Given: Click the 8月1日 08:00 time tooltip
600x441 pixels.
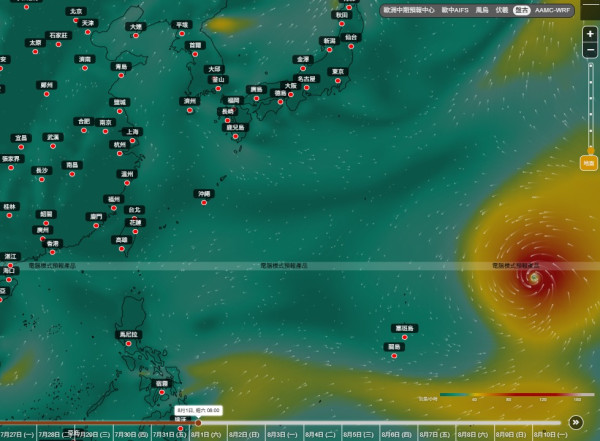Looking at the screenshot, I should click(x=198, y=410).
